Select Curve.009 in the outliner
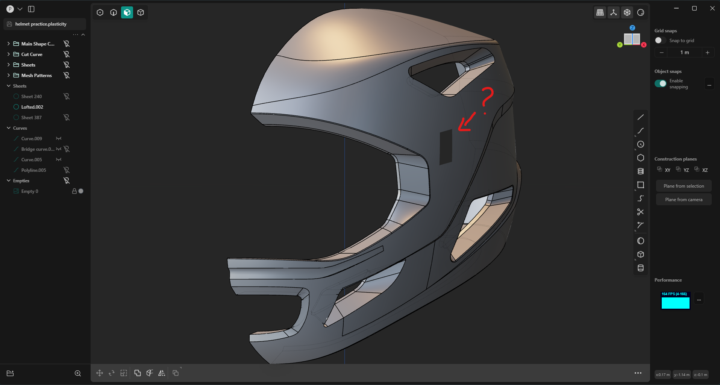 point(31,138)
